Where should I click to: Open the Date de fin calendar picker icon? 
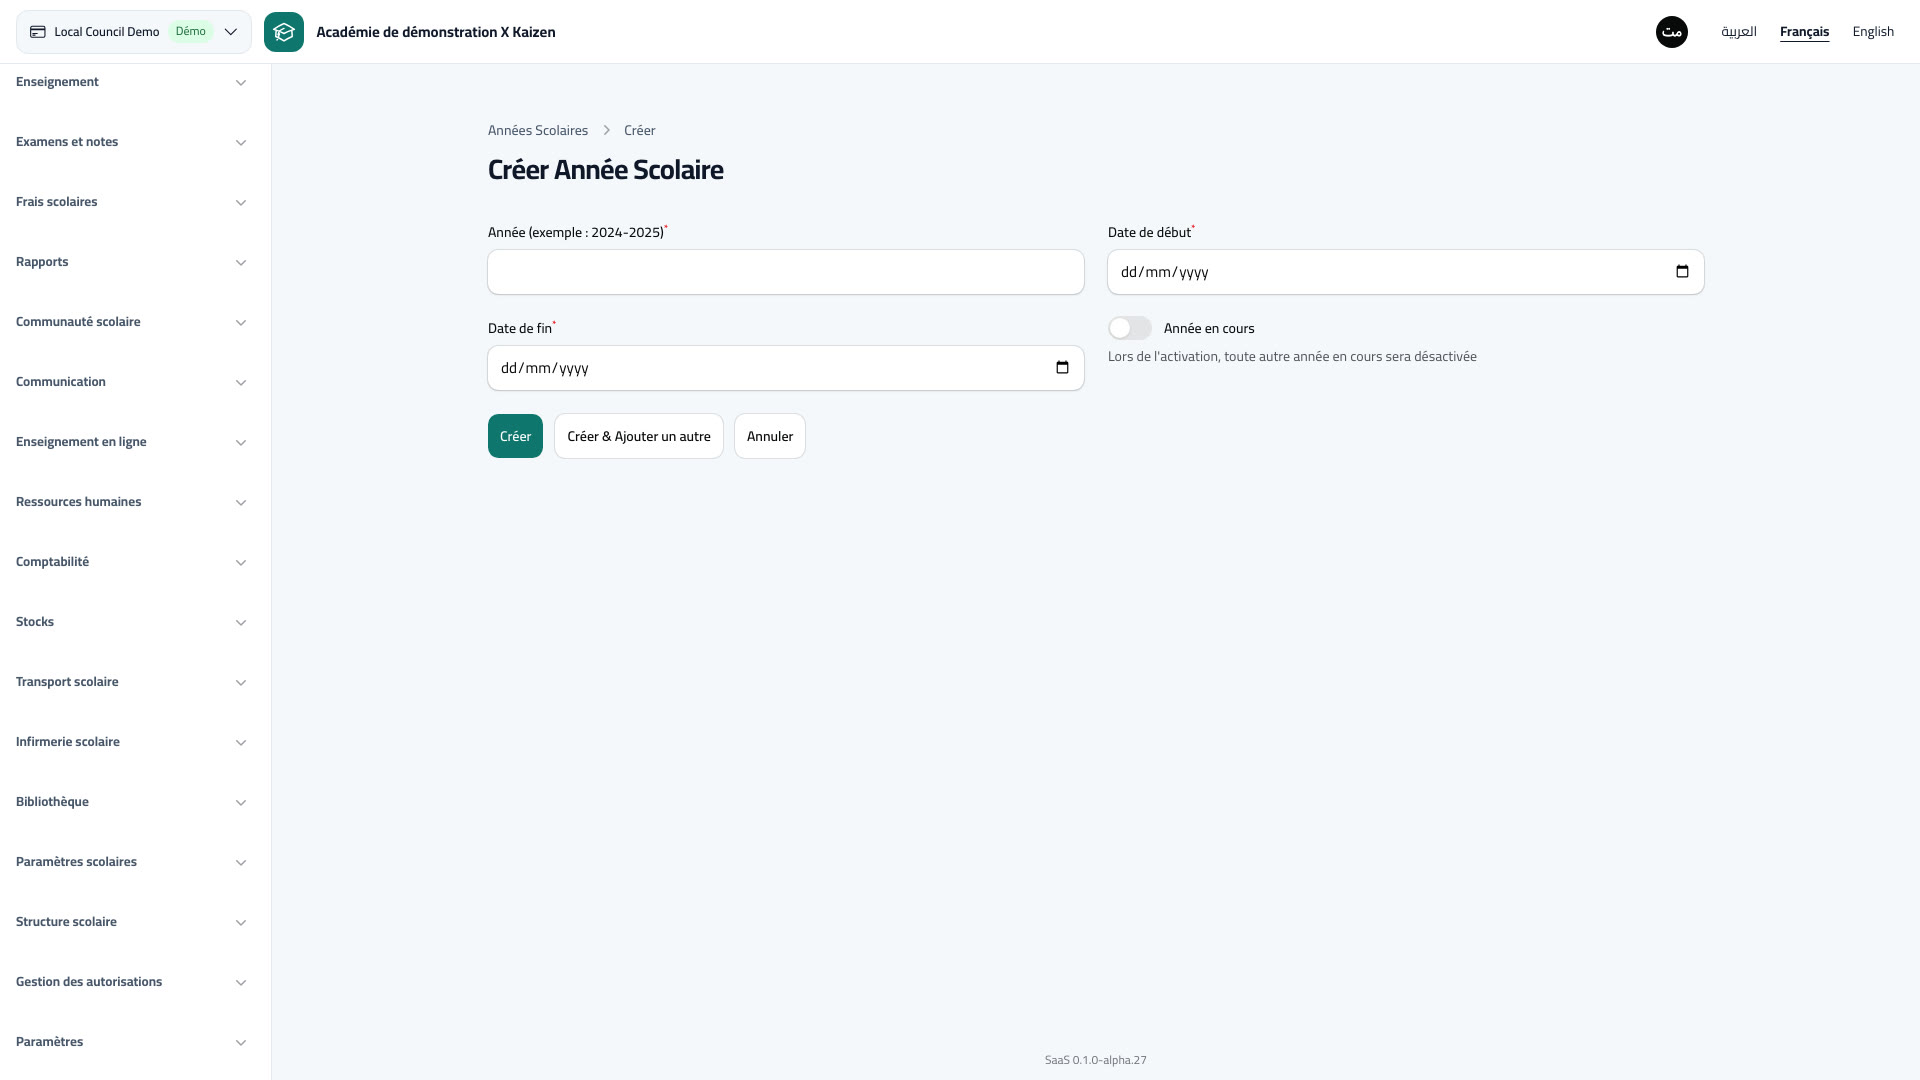[x=1062, y=368]
